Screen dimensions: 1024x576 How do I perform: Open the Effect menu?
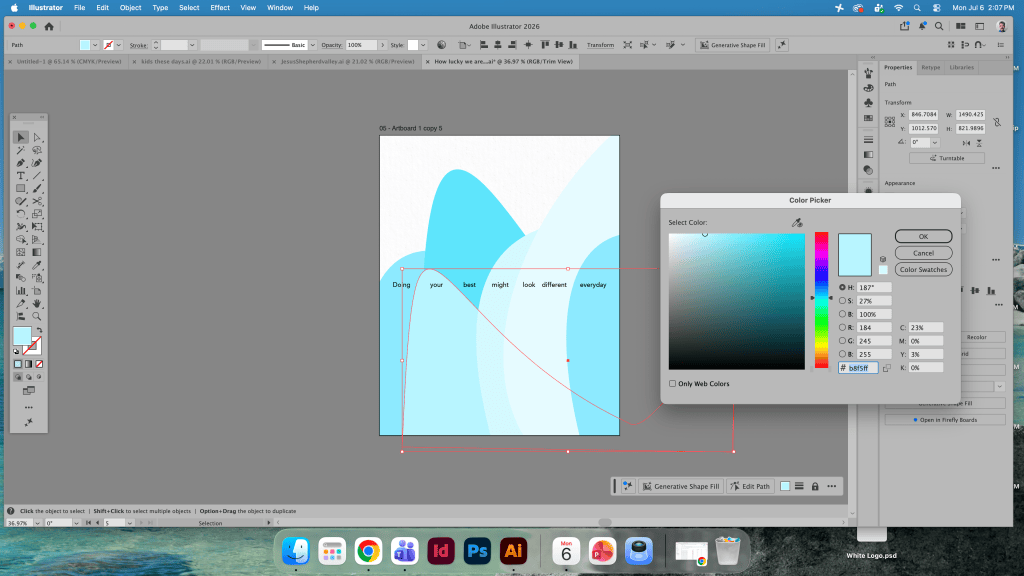point(219,8)
